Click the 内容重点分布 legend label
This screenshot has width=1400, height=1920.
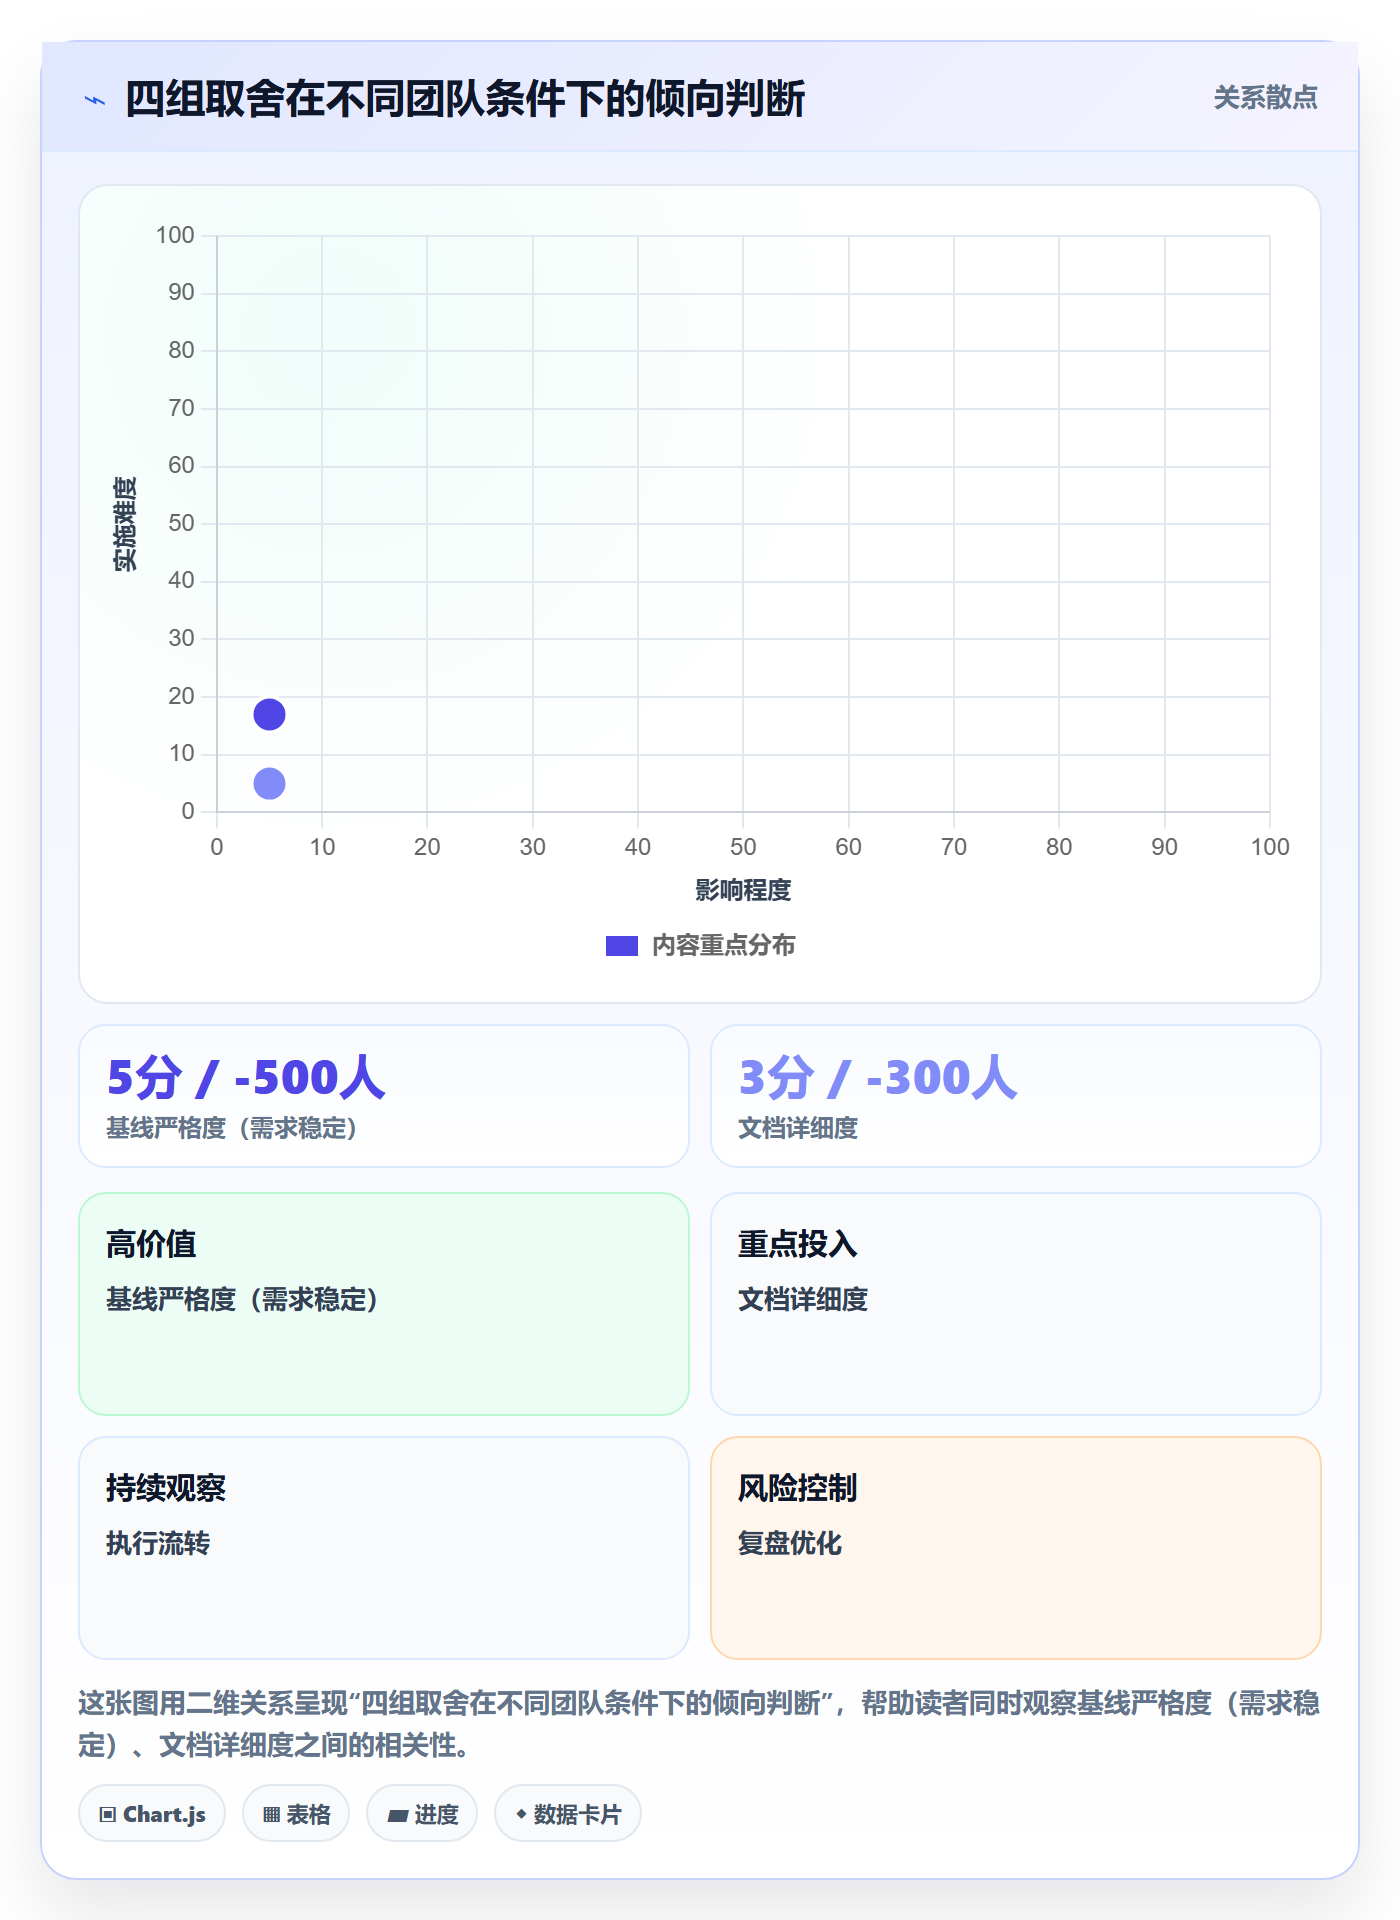(723, 946)
